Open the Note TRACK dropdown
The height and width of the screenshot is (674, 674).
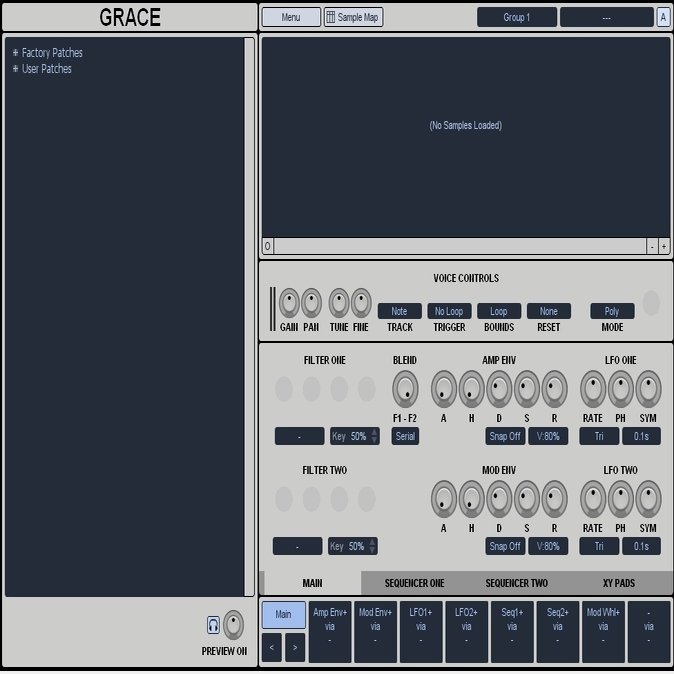point(399,311)
